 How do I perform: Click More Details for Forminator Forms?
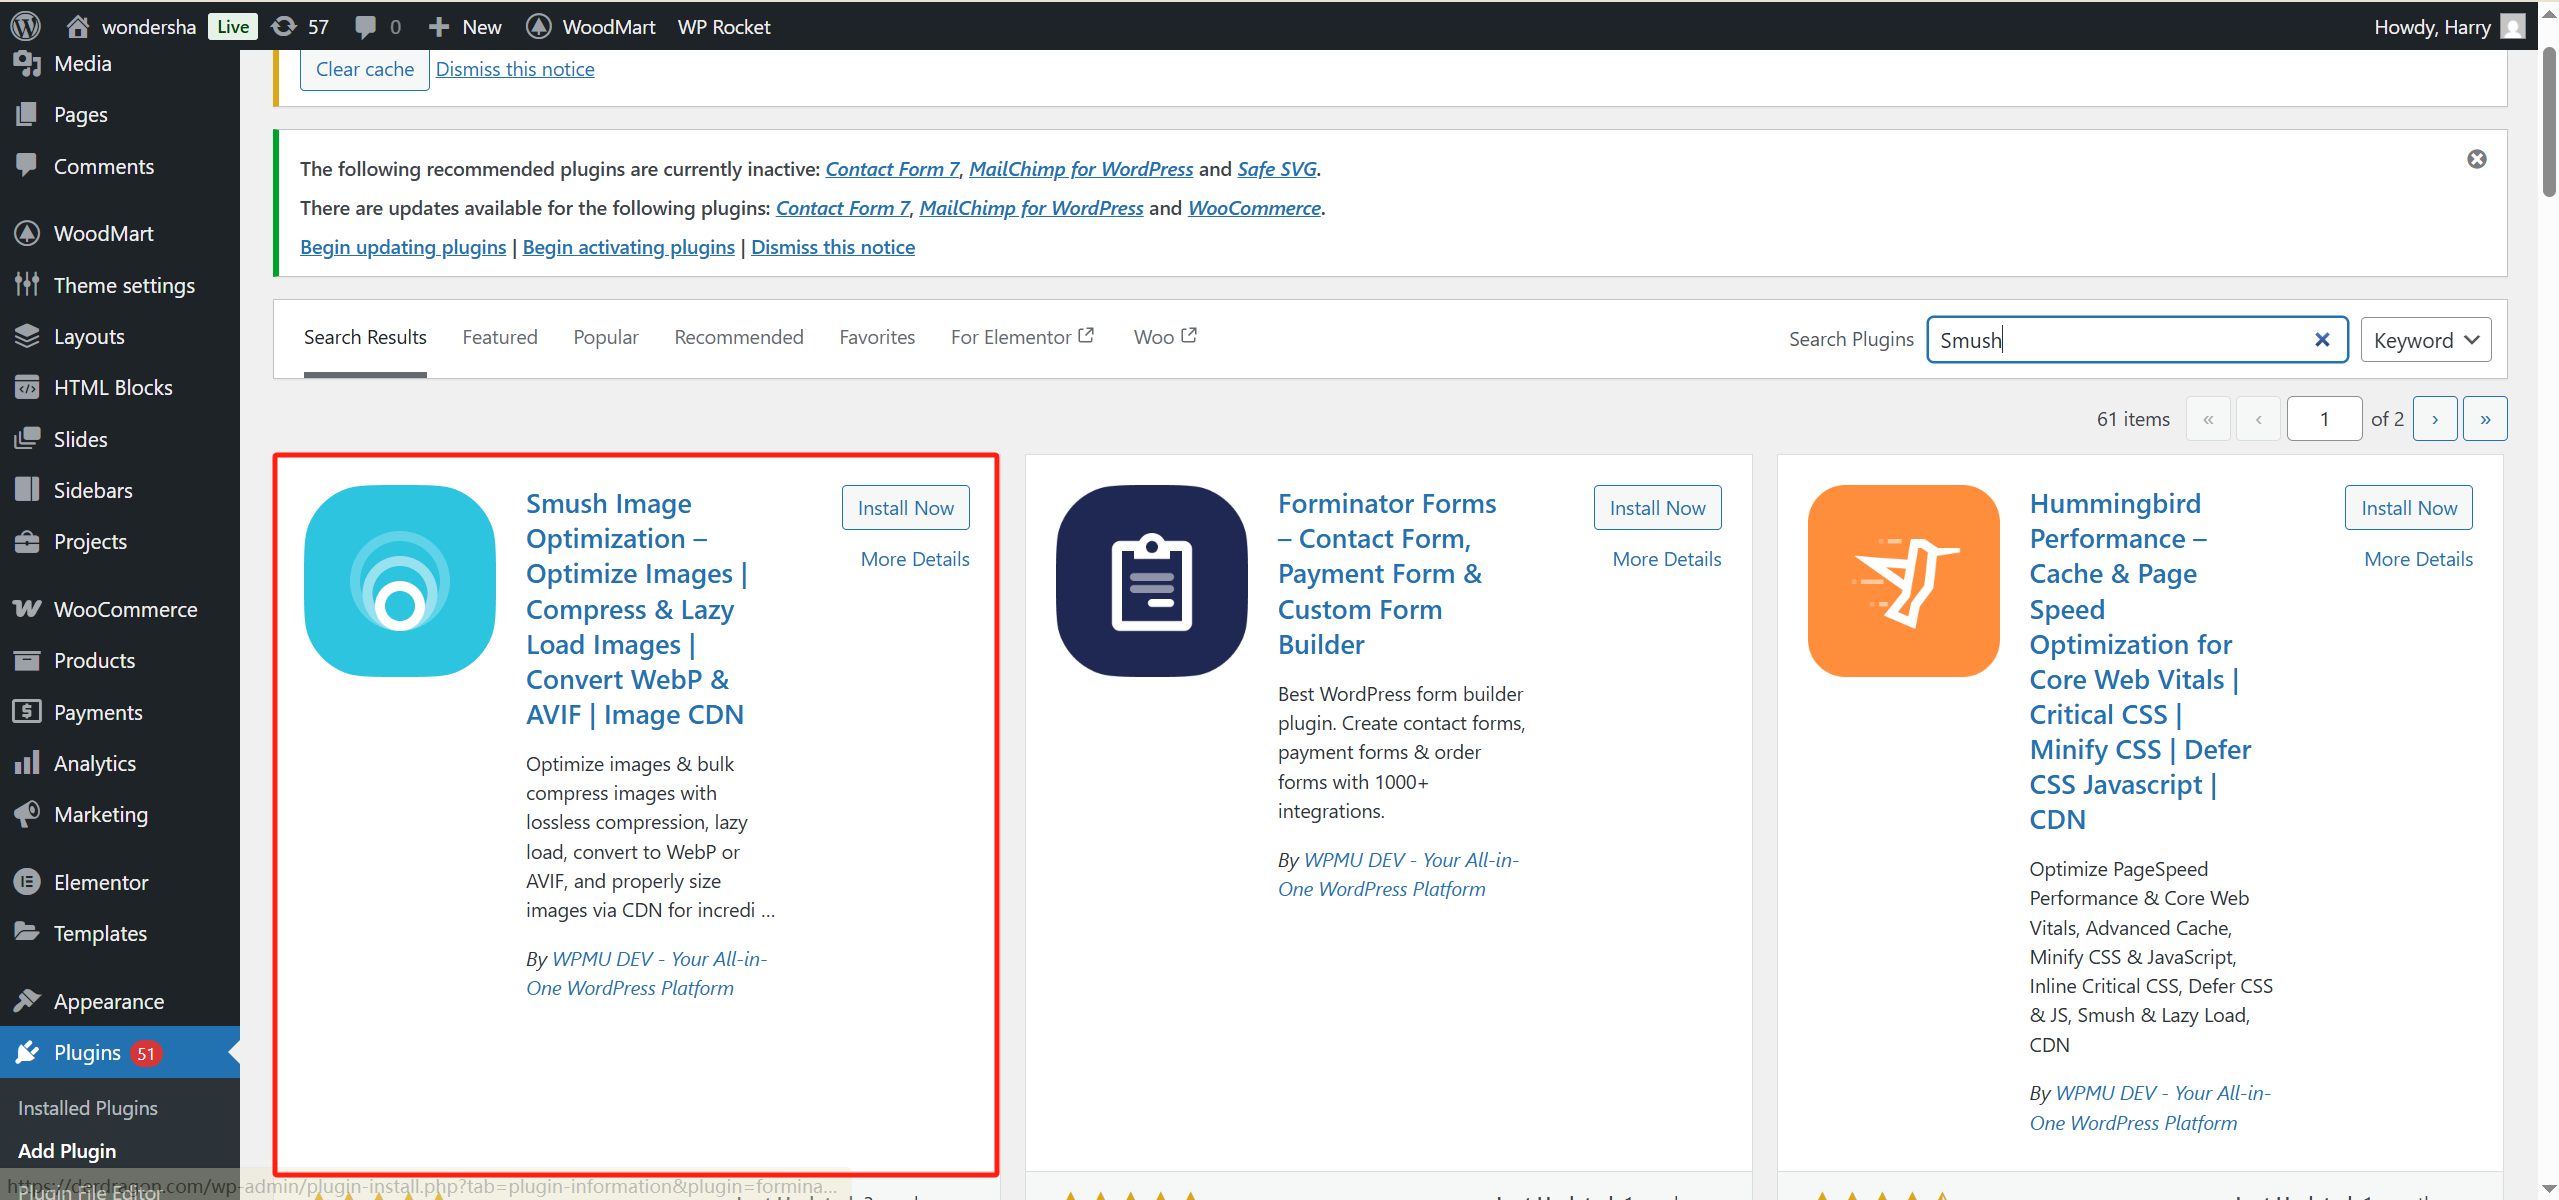1666,559
